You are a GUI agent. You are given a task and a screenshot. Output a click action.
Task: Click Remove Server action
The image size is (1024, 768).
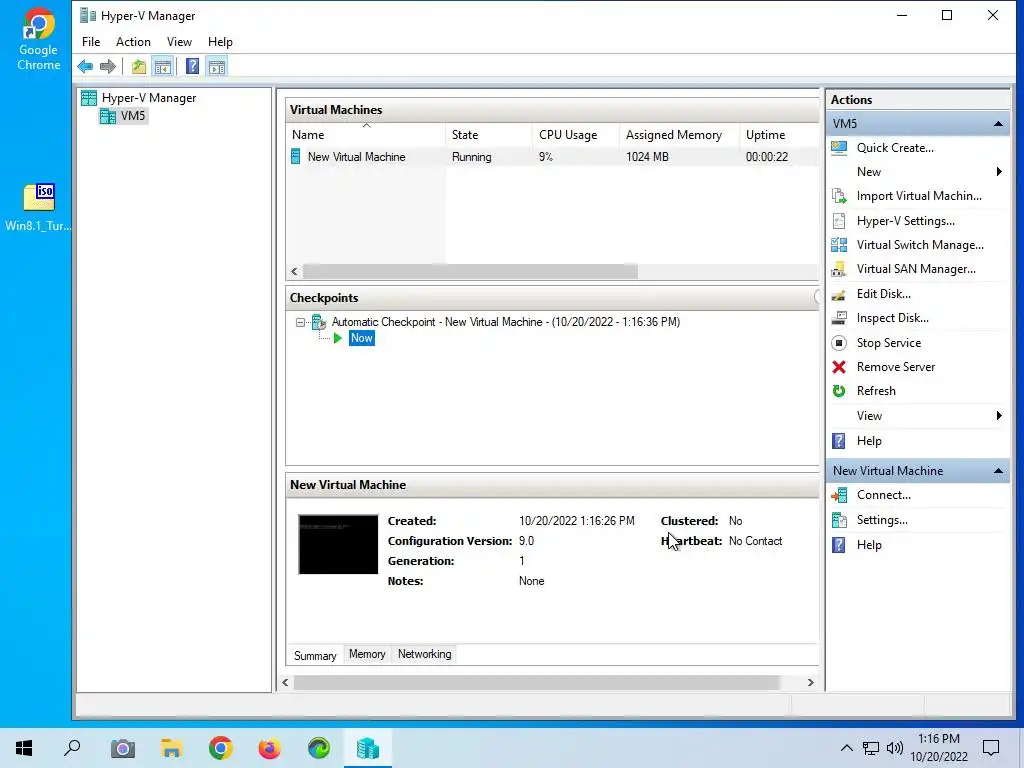point(895,367)
